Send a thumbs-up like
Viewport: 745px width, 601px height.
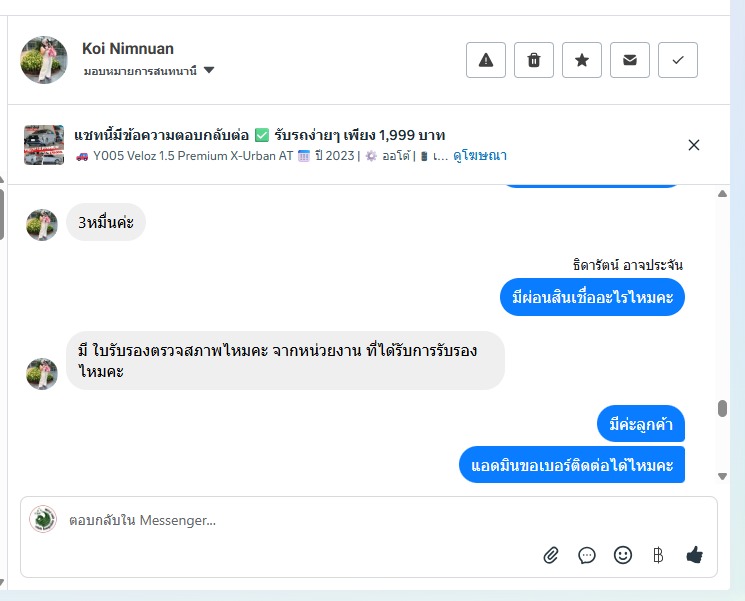coord(695,555)
